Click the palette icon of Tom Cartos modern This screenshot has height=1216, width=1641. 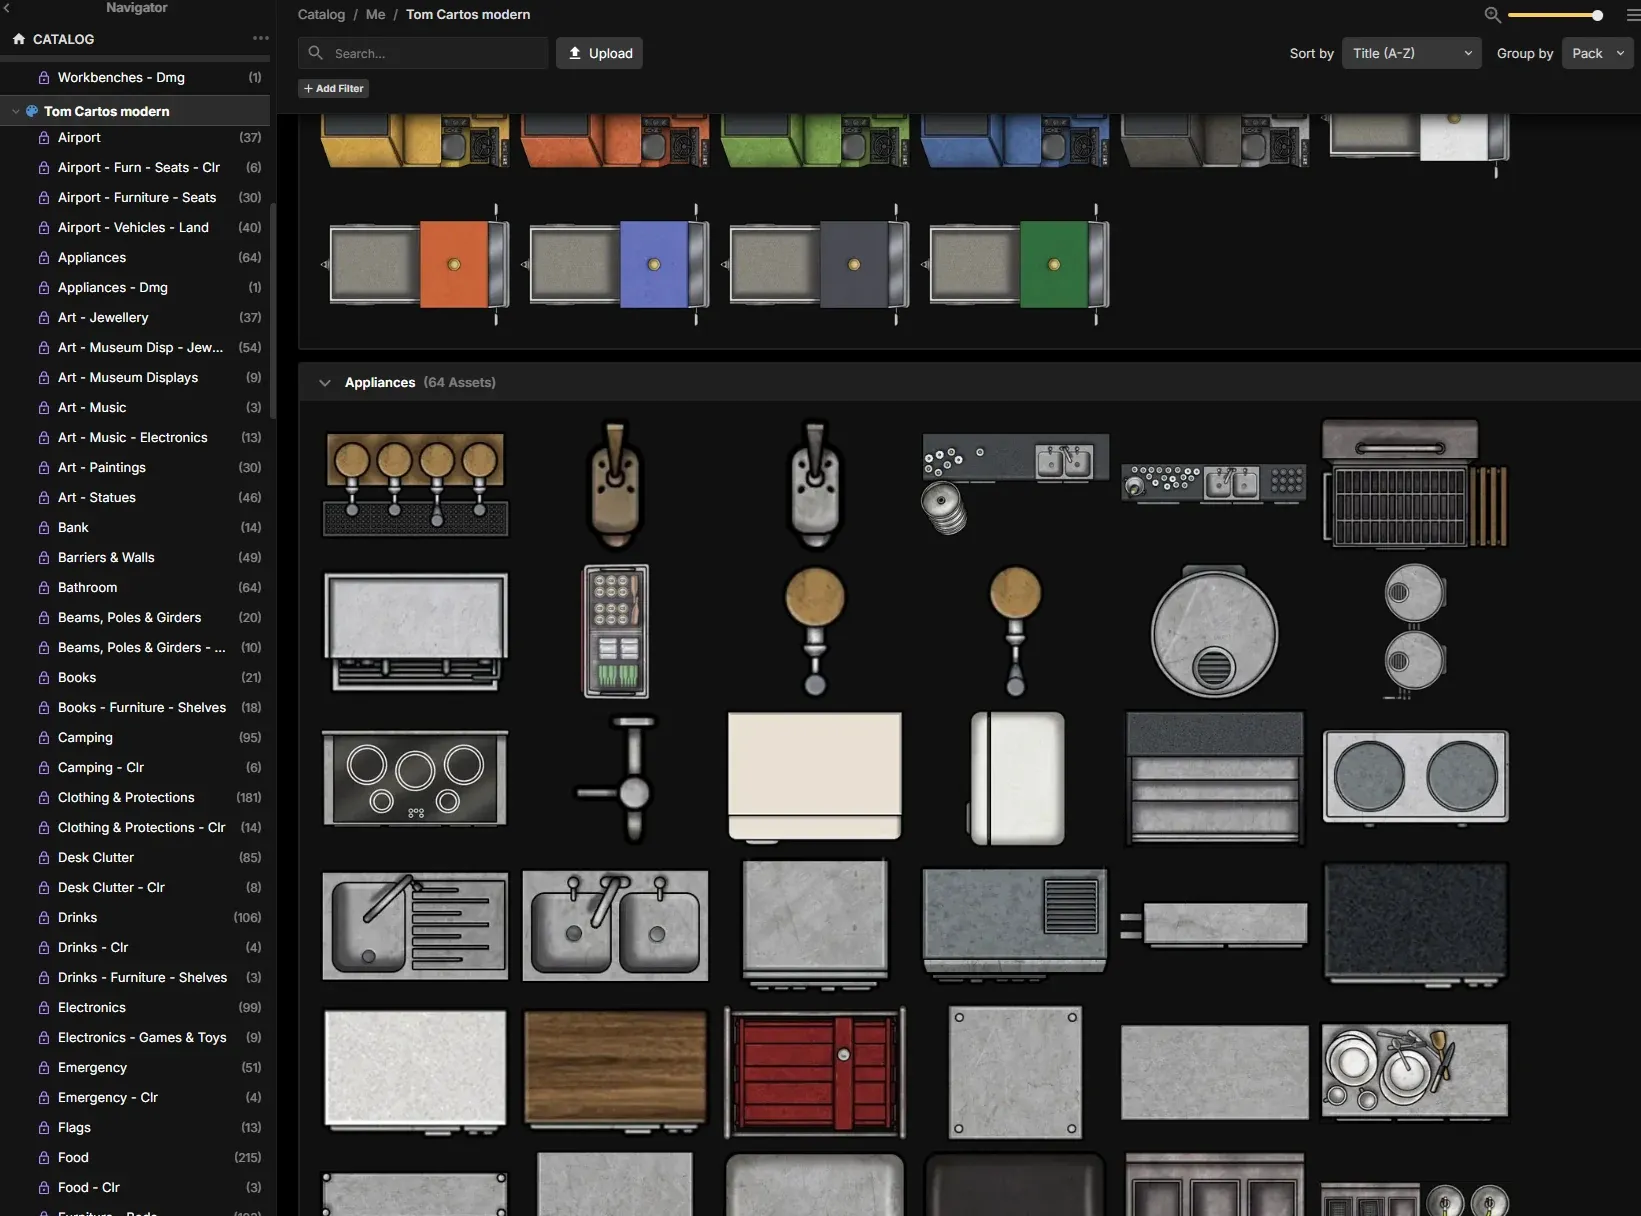pos(32,111)
